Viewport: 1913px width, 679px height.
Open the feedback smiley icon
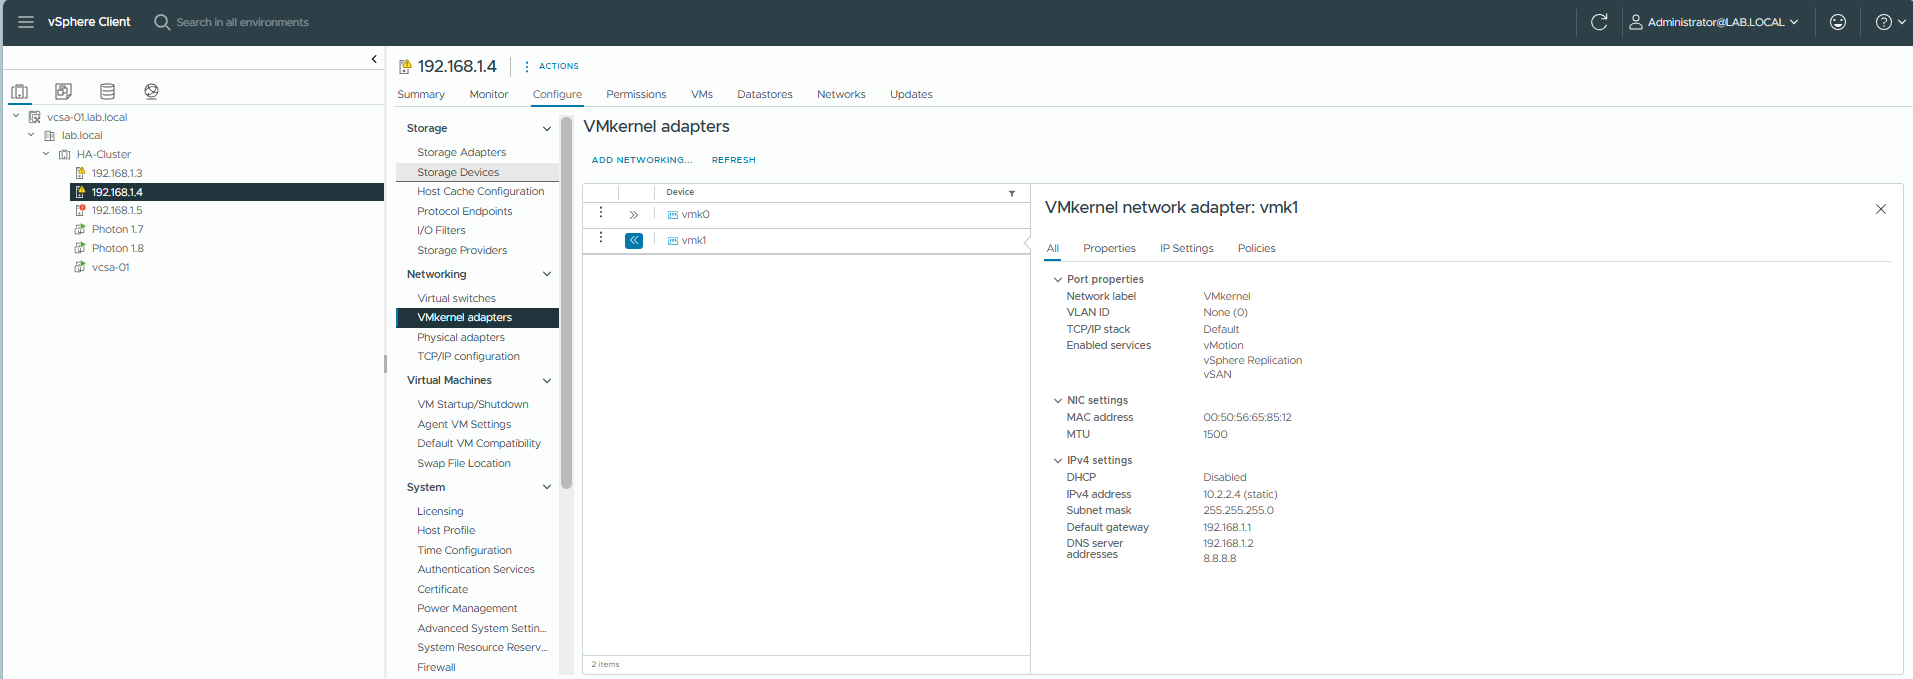point(1838,22)
